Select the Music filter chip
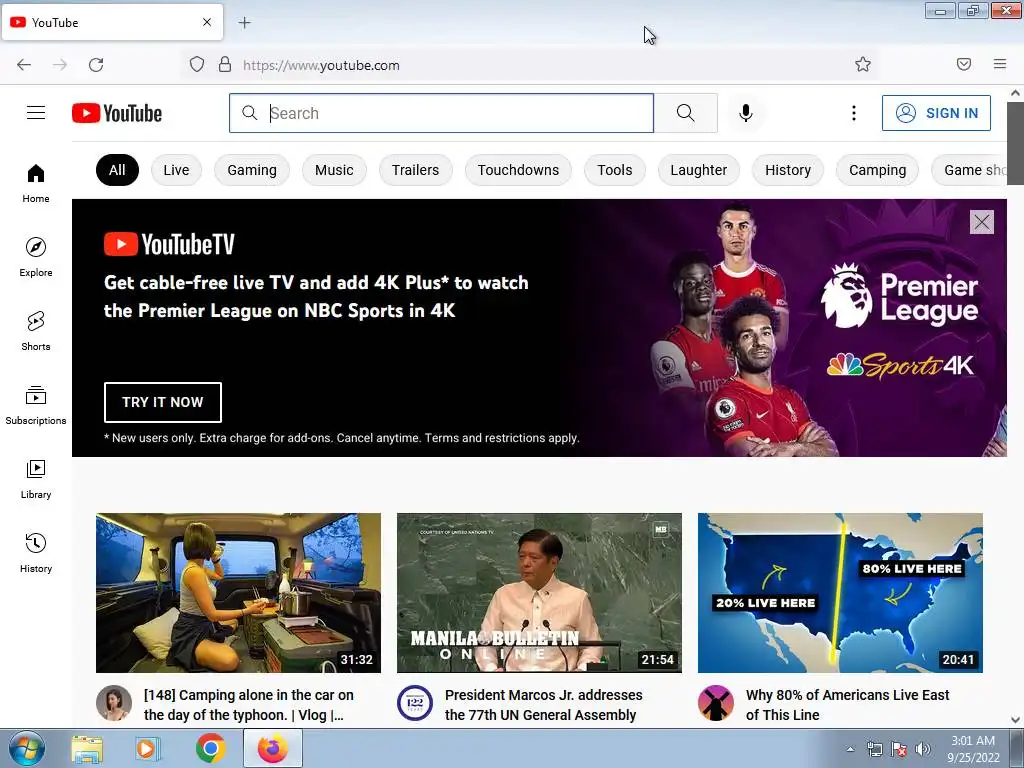The image size is (1024, 768). 334,170
